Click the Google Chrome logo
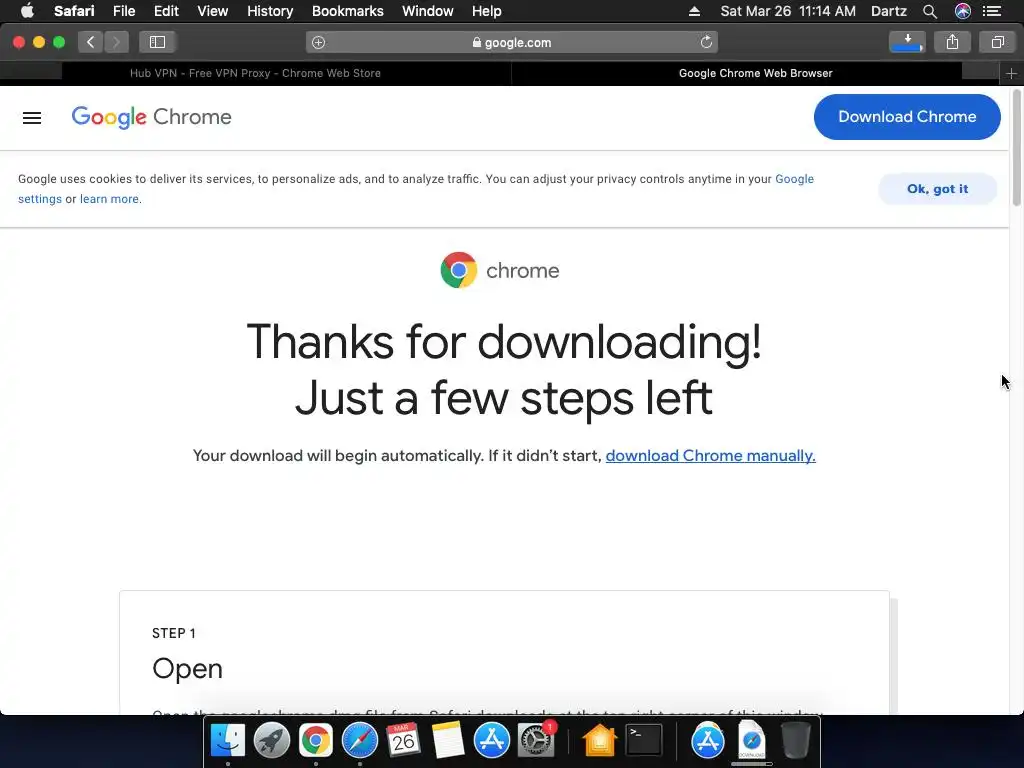 pyautogui.click(x=152, y=117)
